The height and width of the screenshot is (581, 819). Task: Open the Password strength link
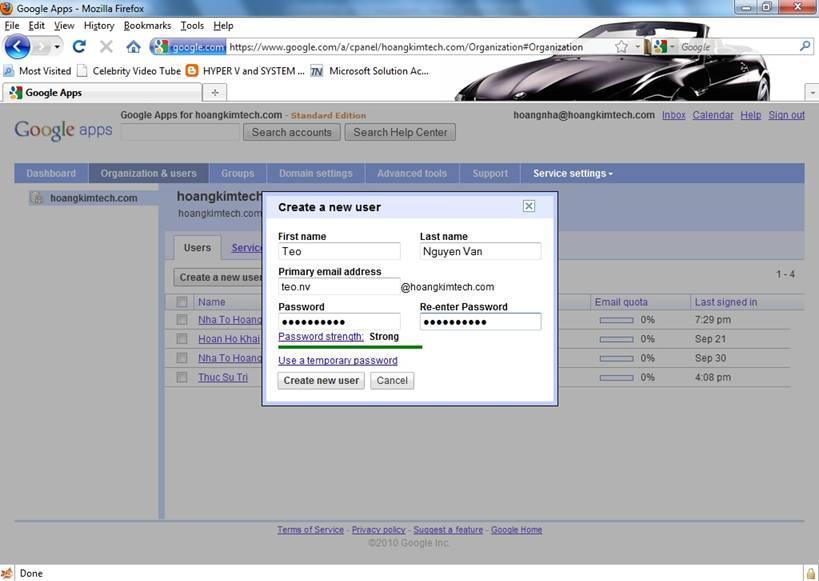pyautogui.click(x=321, y=336)
